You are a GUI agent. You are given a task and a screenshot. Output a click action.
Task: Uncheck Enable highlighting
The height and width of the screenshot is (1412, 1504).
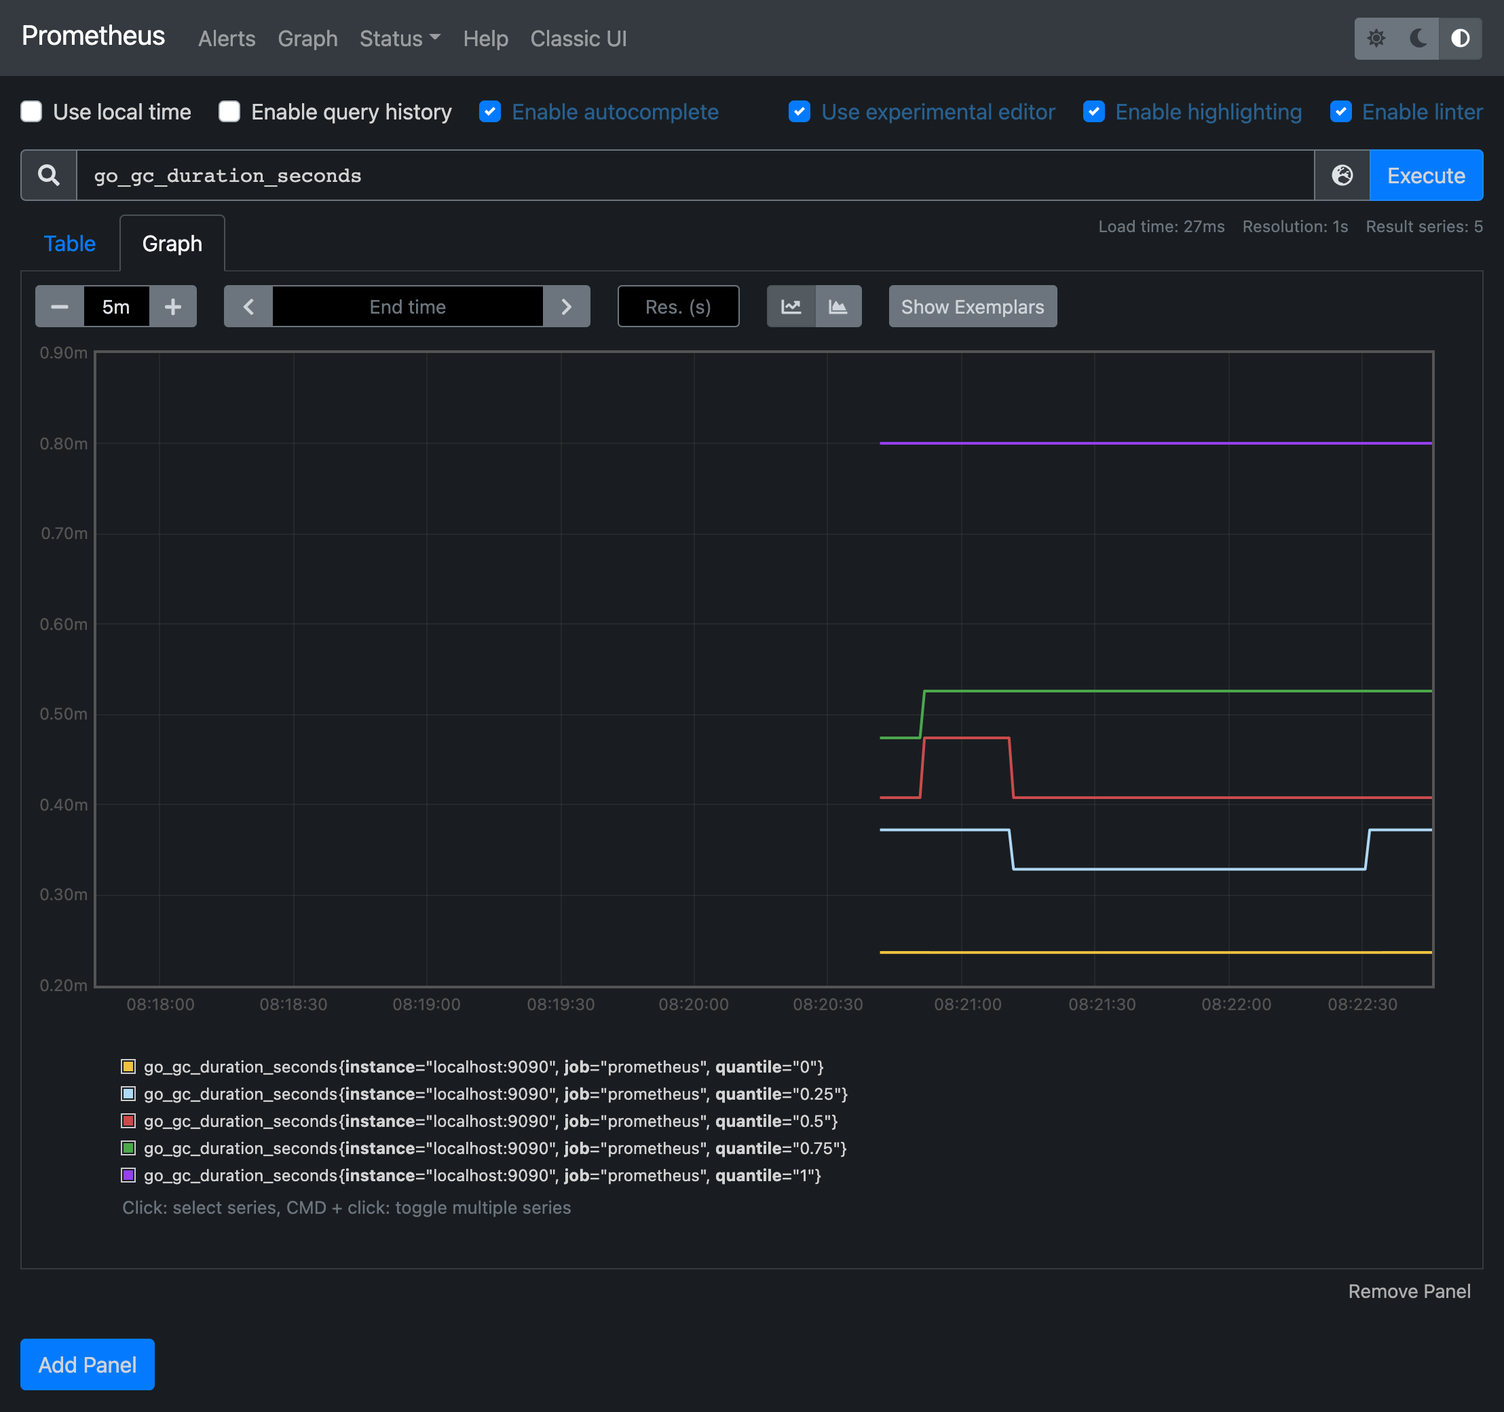tap(1094, 111)
